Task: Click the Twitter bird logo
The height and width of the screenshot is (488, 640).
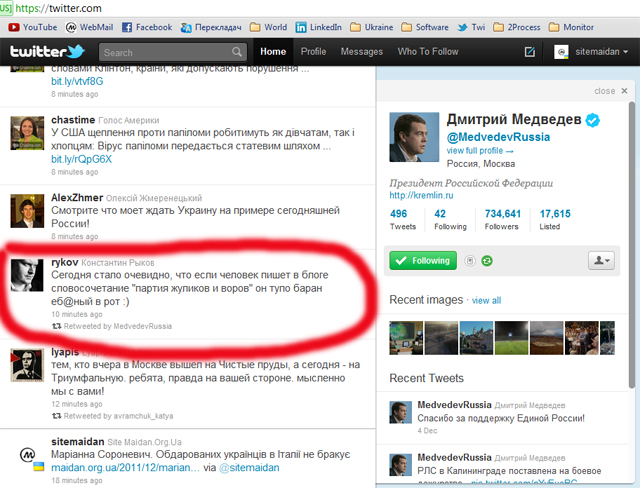Action: click(x=46, y=51)
